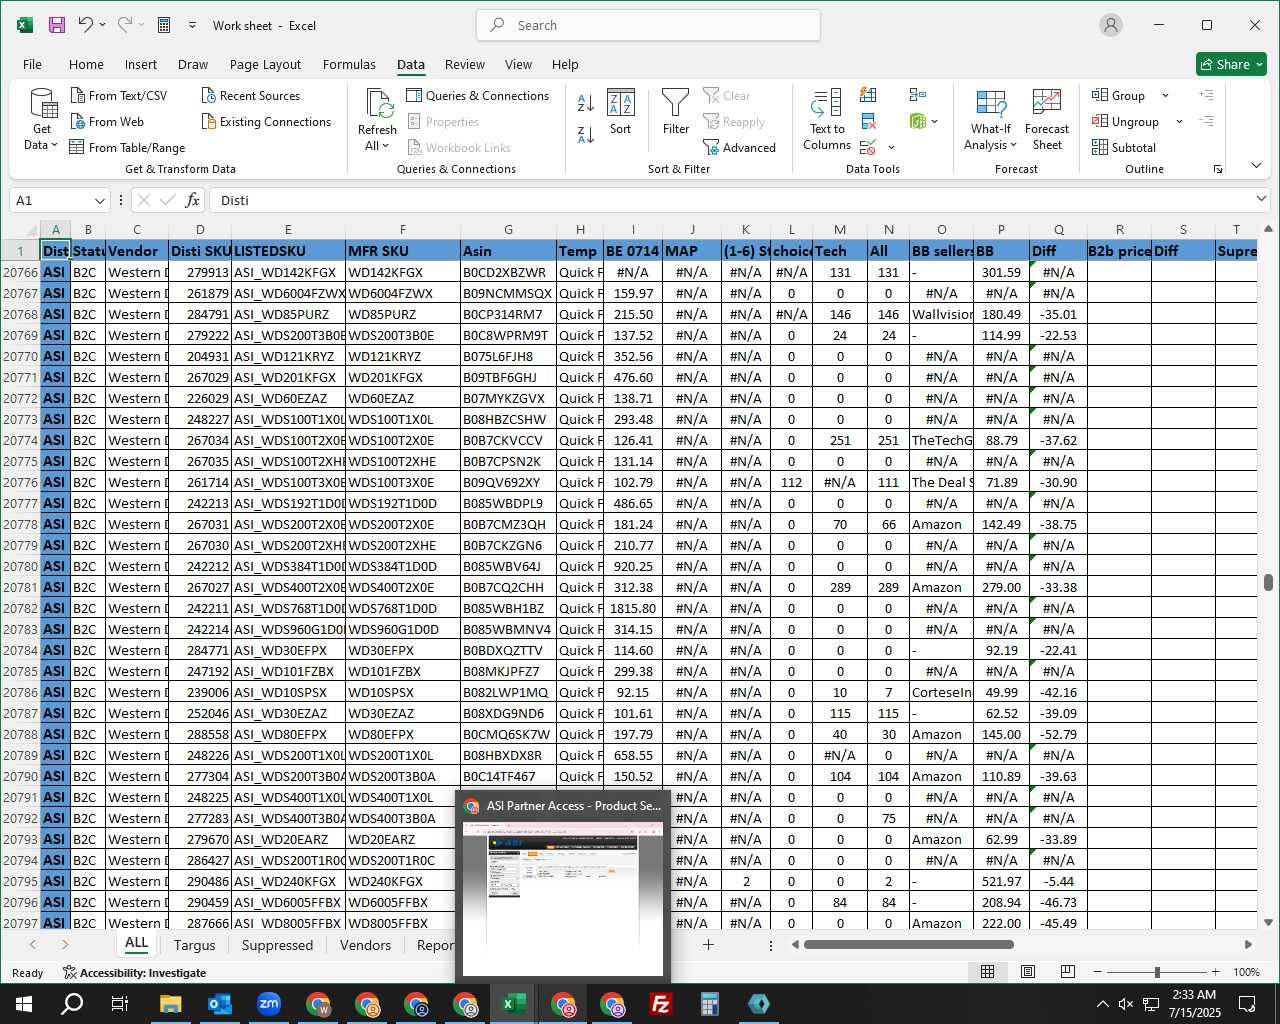
Task: Click the Save icon in title bar
Action: [57, 25]
